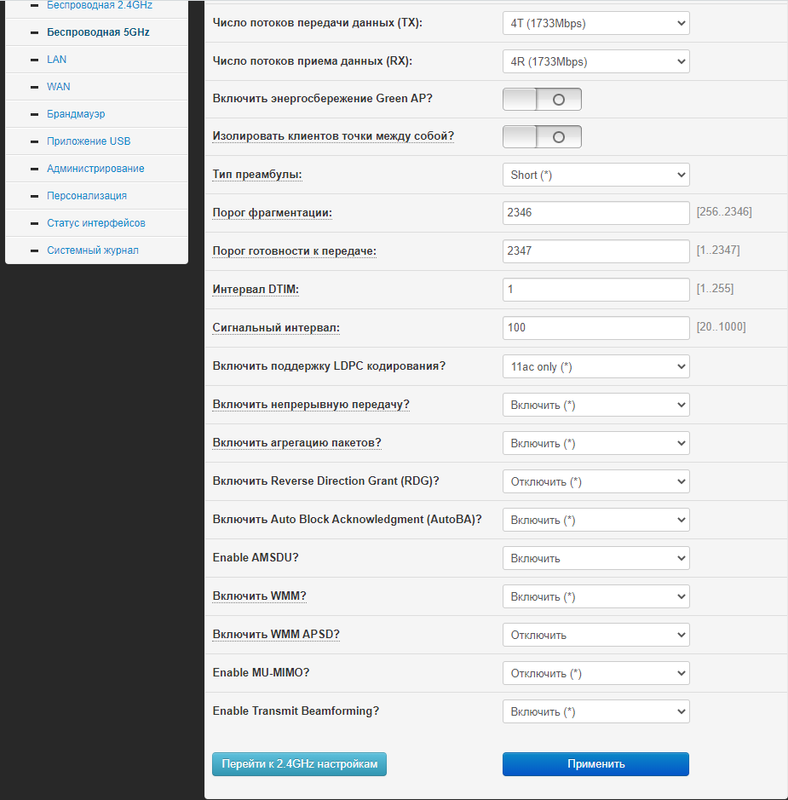Click the Порог фрагментации input field
The width and height of the screenshot is (788, 800).
coord(596,213)
